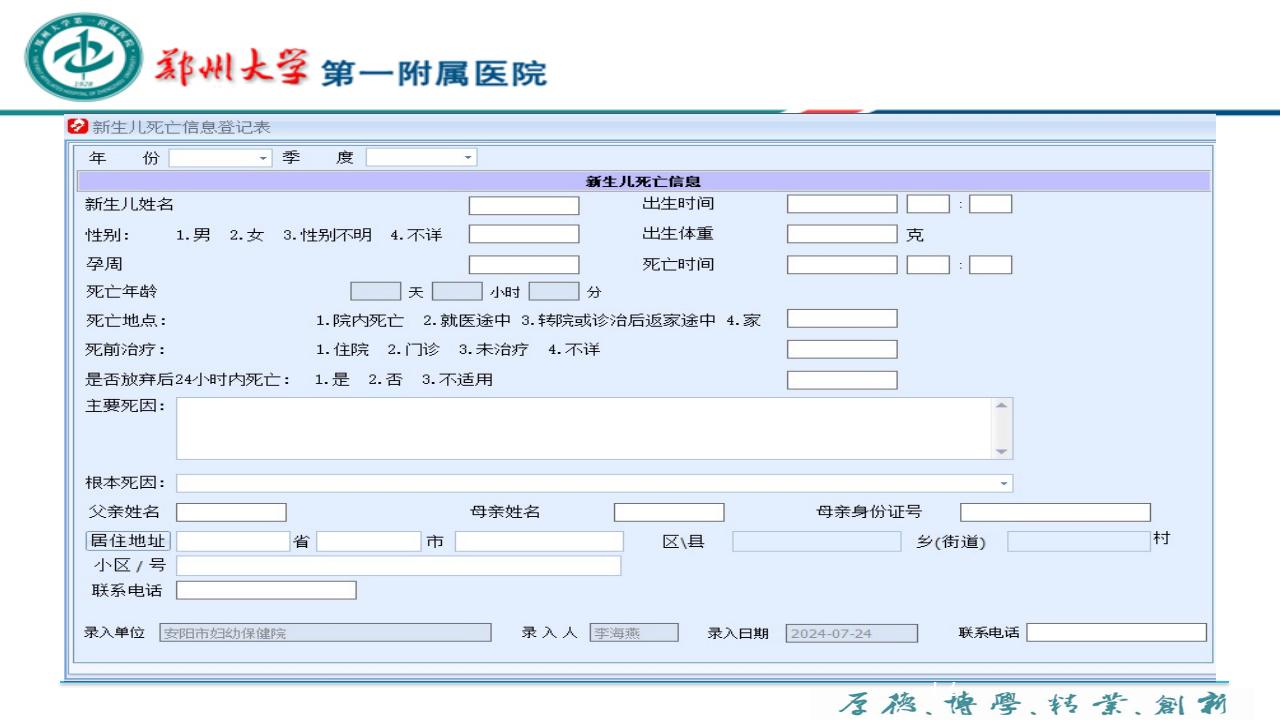
Task: Click the 新生儿姓名 input field
Action: point(524,206)
